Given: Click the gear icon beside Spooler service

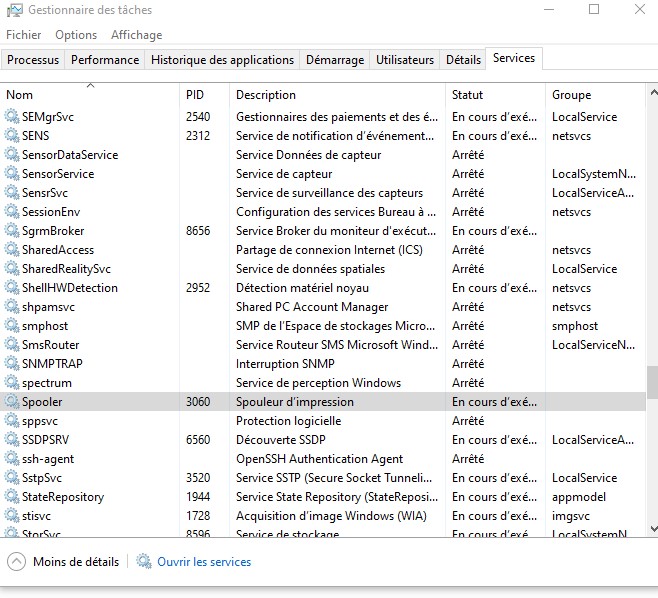Looking at the screenshot, I should tap(12, 402).
